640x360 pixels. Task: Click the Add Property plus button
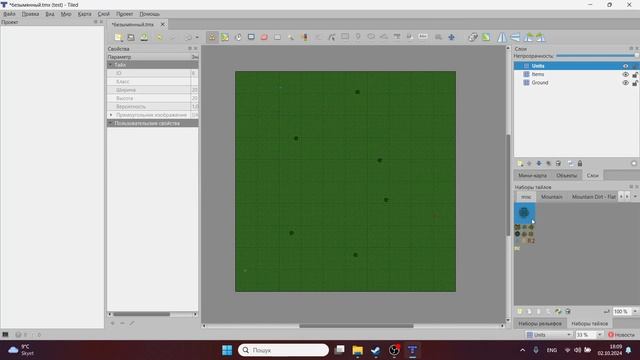[x=113, y=323]
